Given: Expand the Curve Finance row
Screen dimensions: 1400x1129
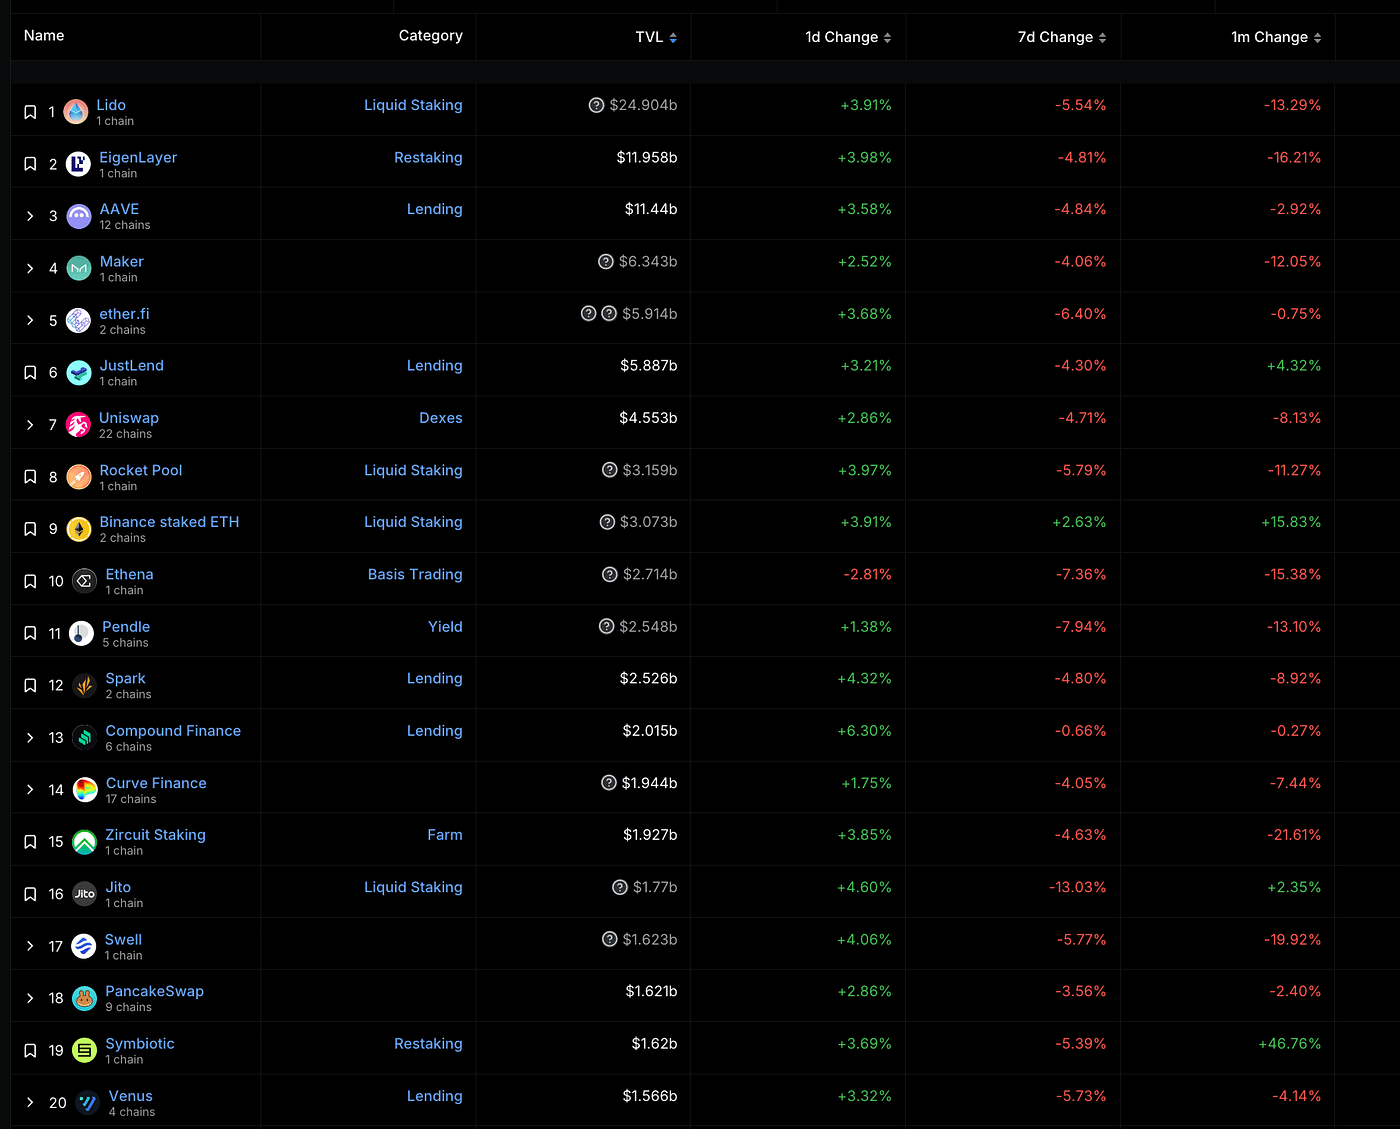Looking at the screenshot, I should [30, 790].
